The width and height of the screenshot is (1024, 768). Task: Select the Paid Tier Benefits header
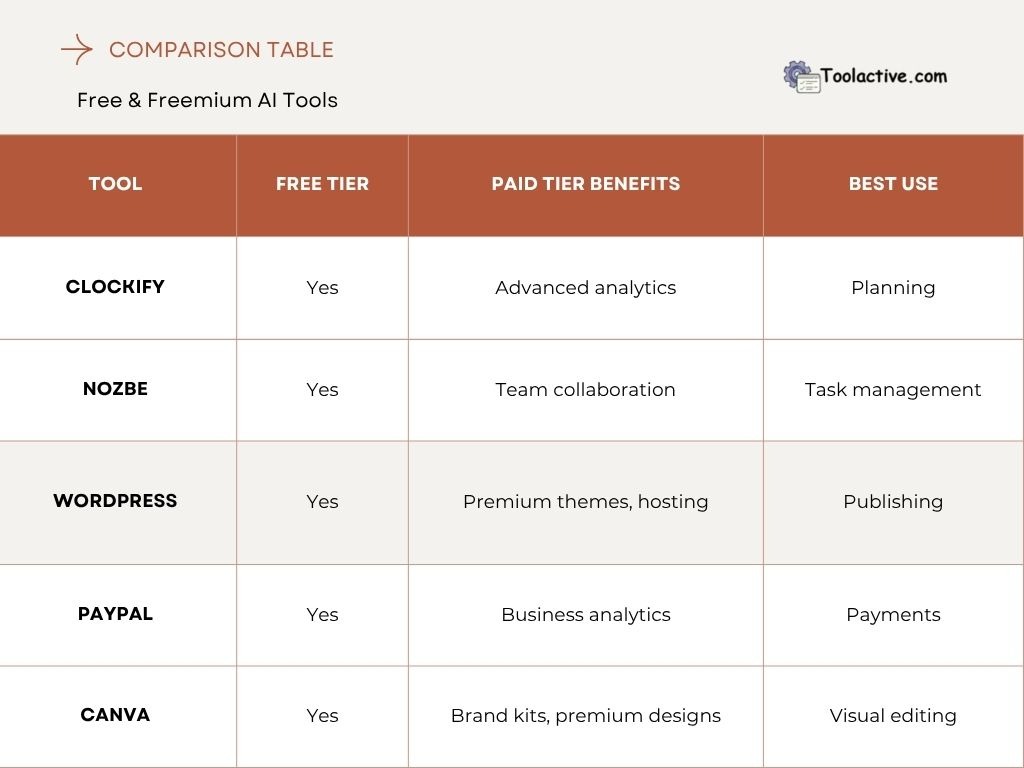click(585, 184)
